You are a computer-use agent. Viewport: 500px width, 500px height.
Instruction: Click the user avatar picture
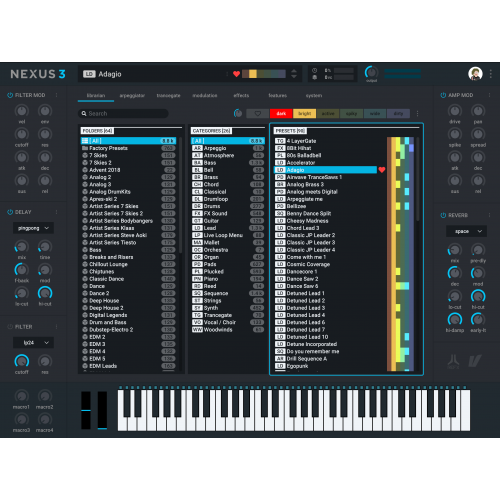tap(475, 74)
